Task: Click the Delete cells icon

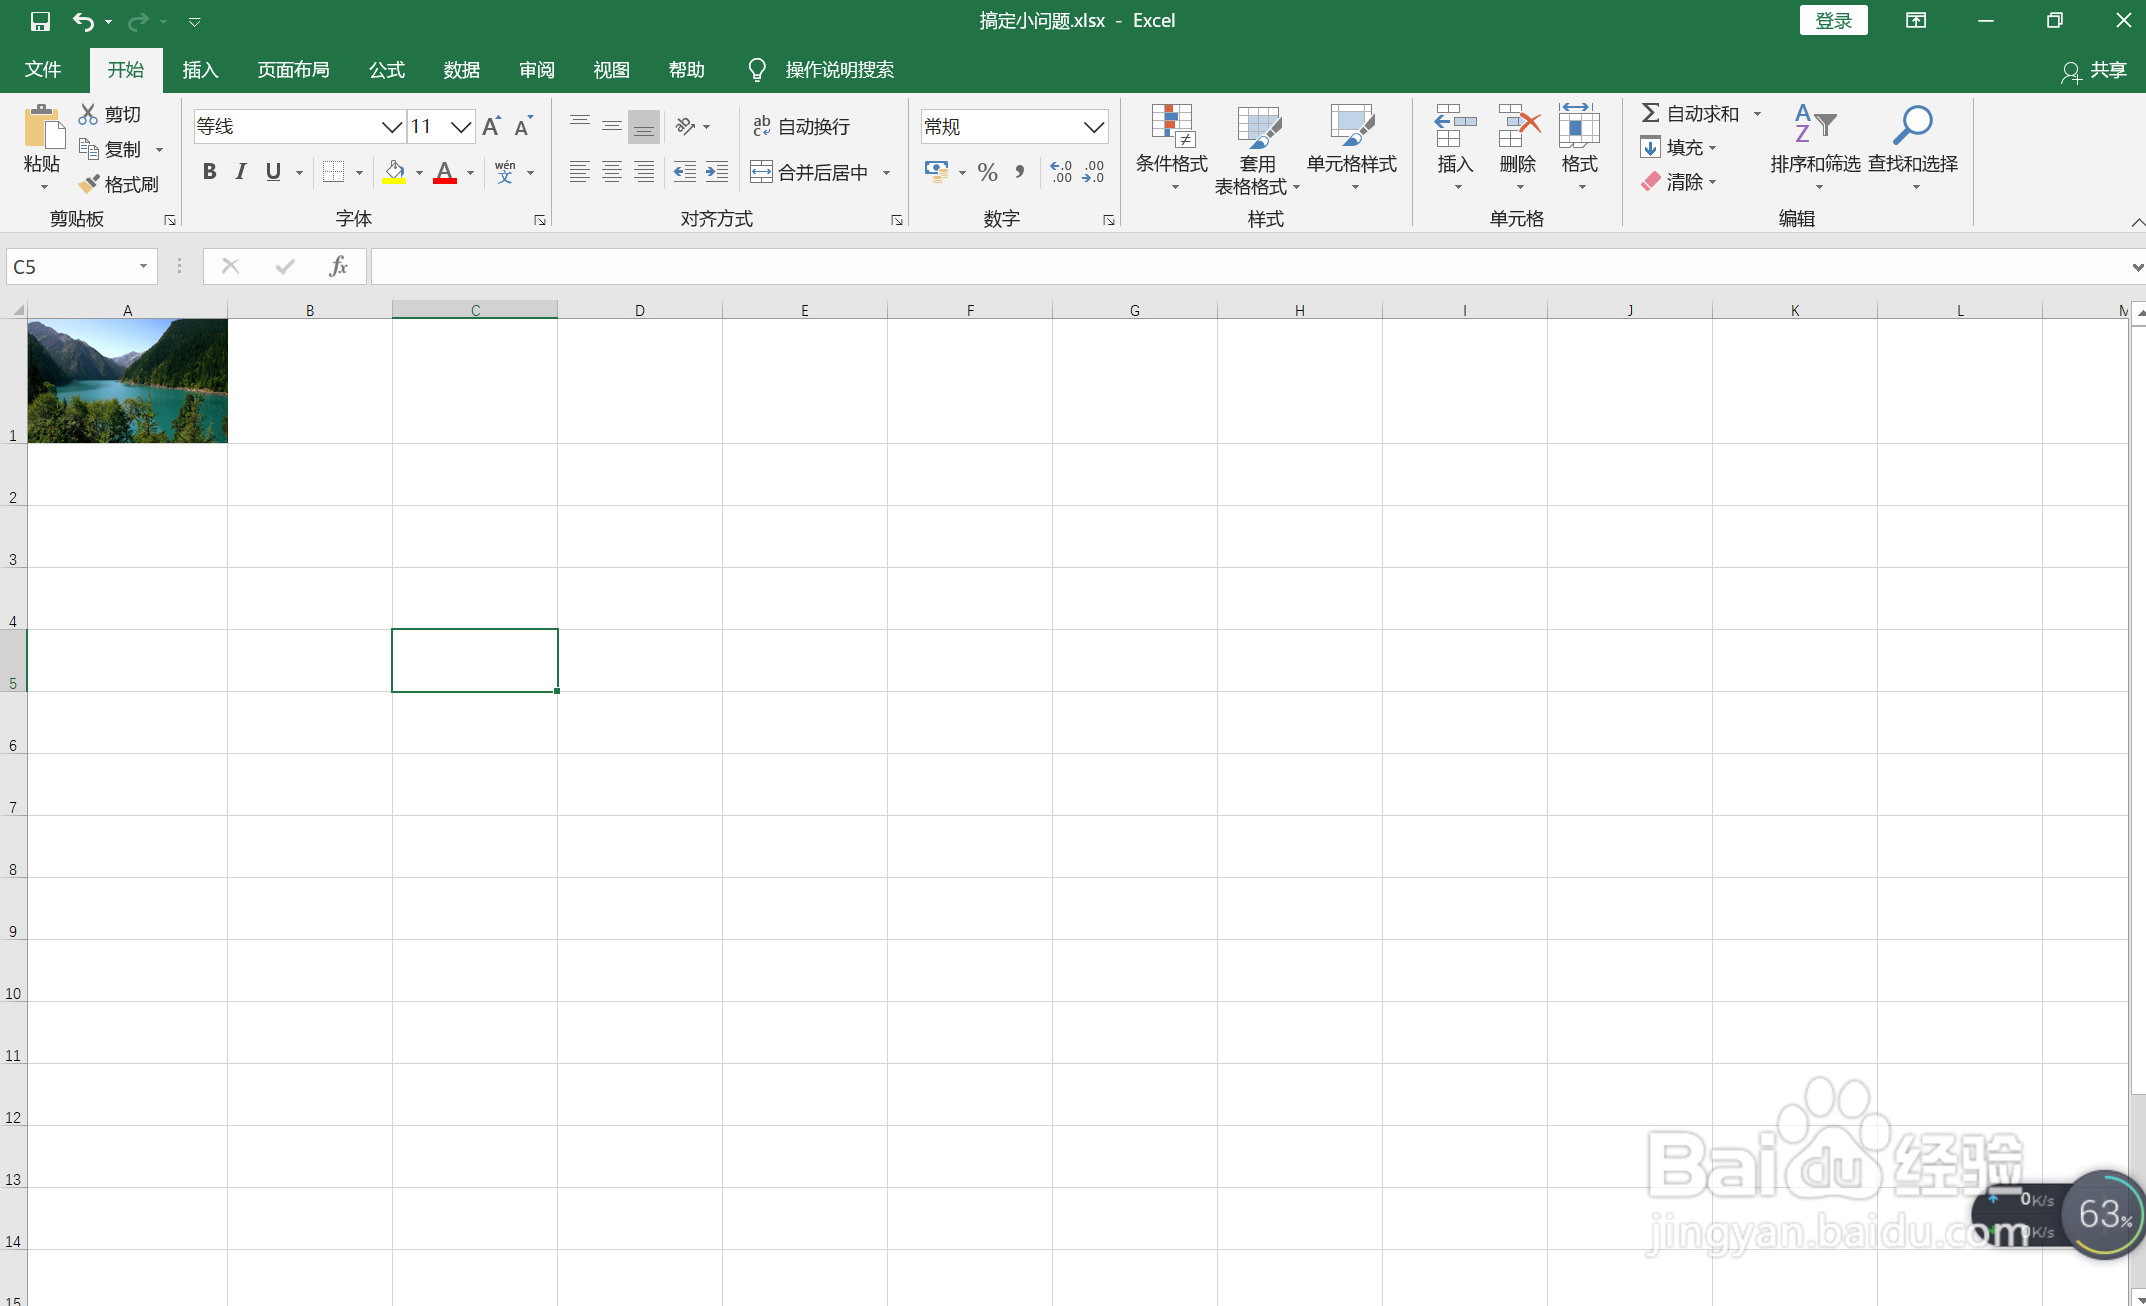Action: coord(1518,127)
